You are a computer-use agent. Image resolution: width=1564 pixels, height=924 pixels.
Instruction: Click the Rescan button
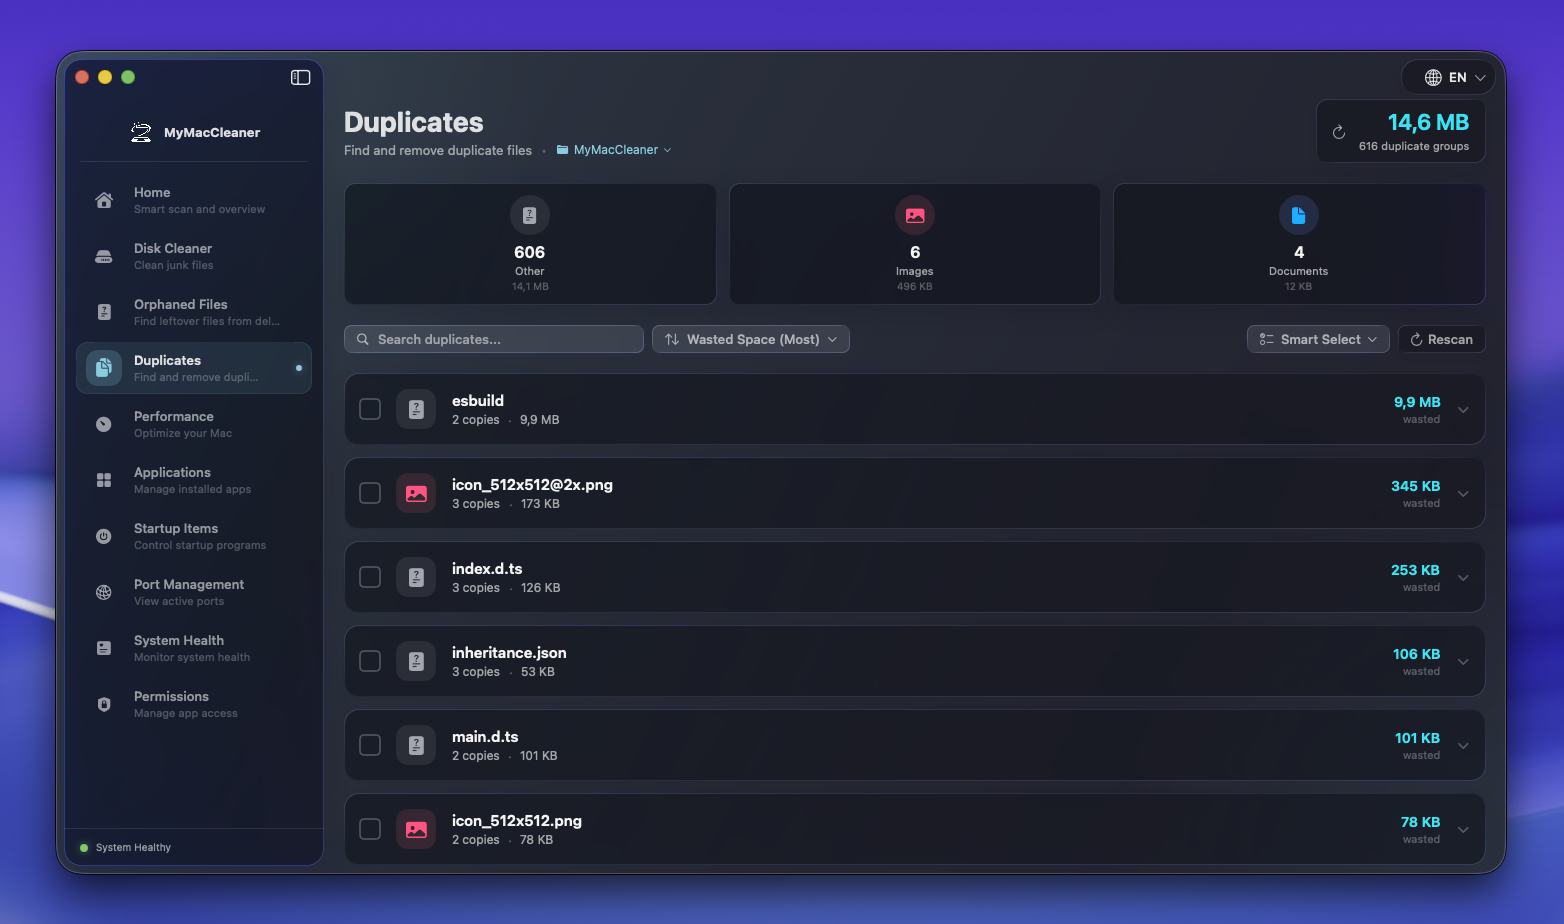coord(1441,339)
